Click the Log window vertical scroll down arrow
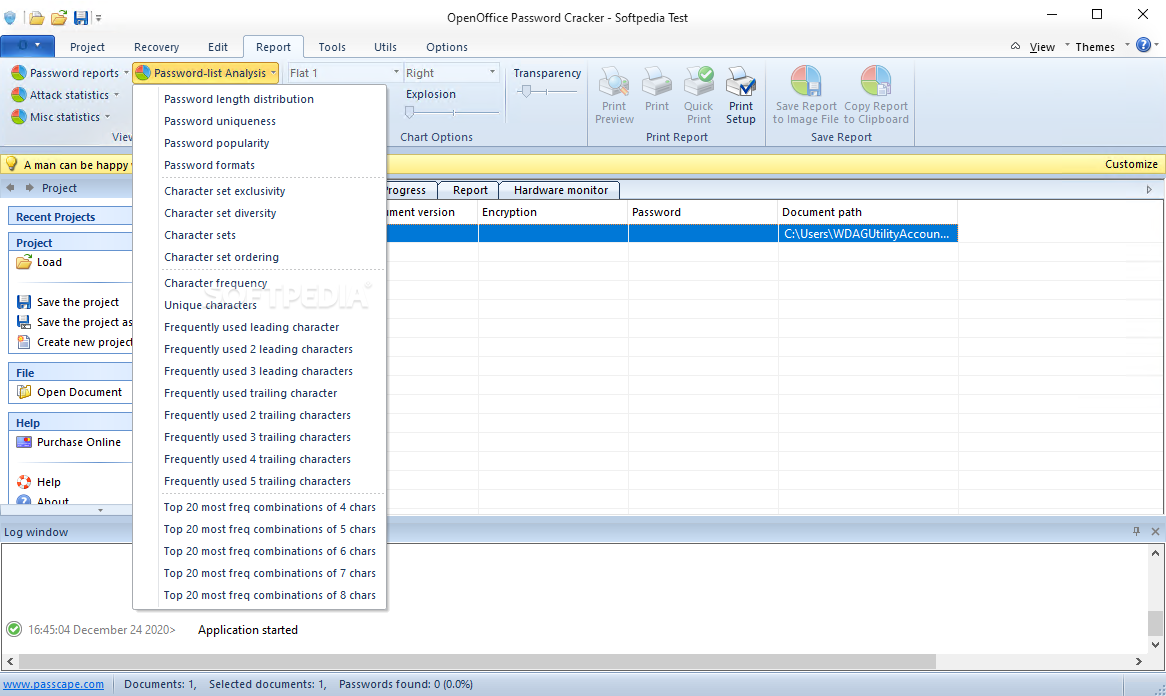 tap(1155, 645)
